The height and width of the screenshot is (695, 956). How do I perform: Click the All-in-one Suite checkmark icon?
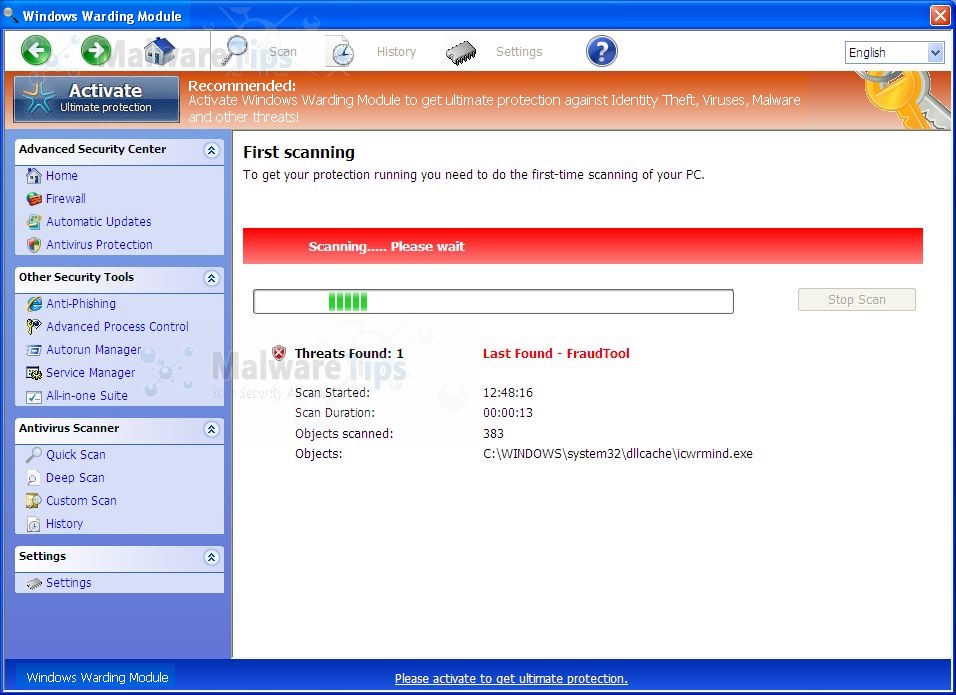pyautogui.click(x=34, y=396)
